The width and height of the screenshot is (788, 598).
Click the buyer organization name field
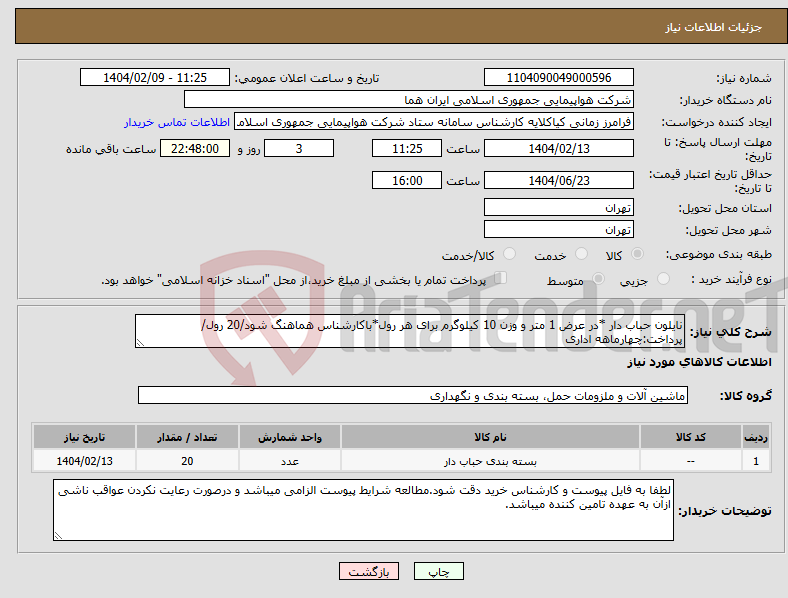409,99
